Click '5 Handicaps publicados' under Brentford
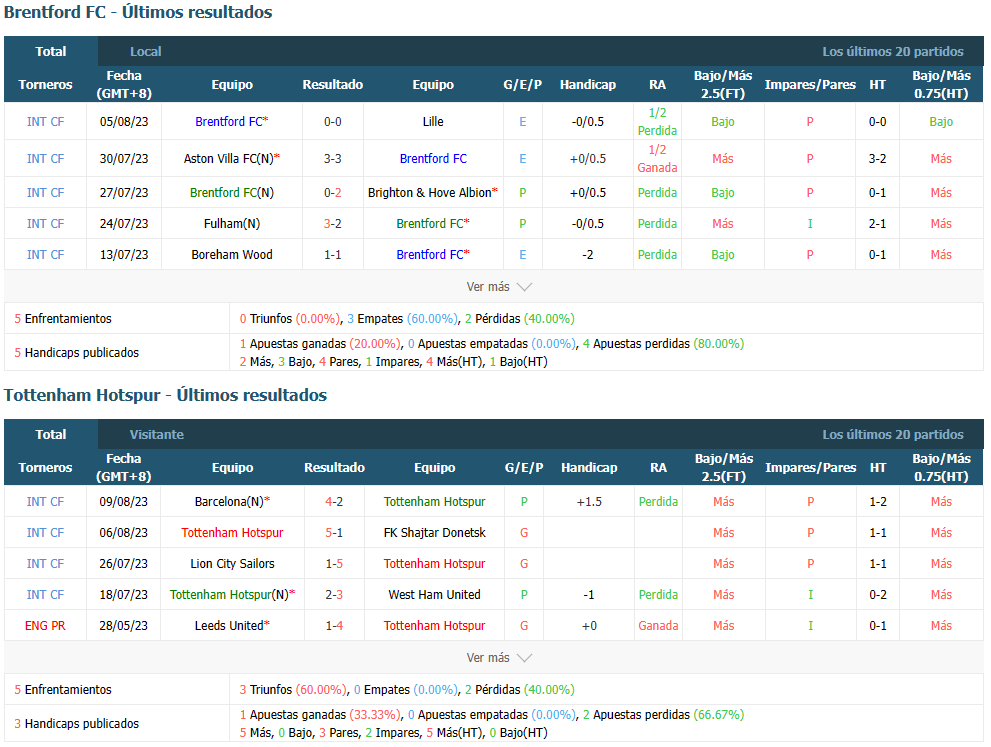This screenshot has width=991, height=747. (x=76, y=353)
